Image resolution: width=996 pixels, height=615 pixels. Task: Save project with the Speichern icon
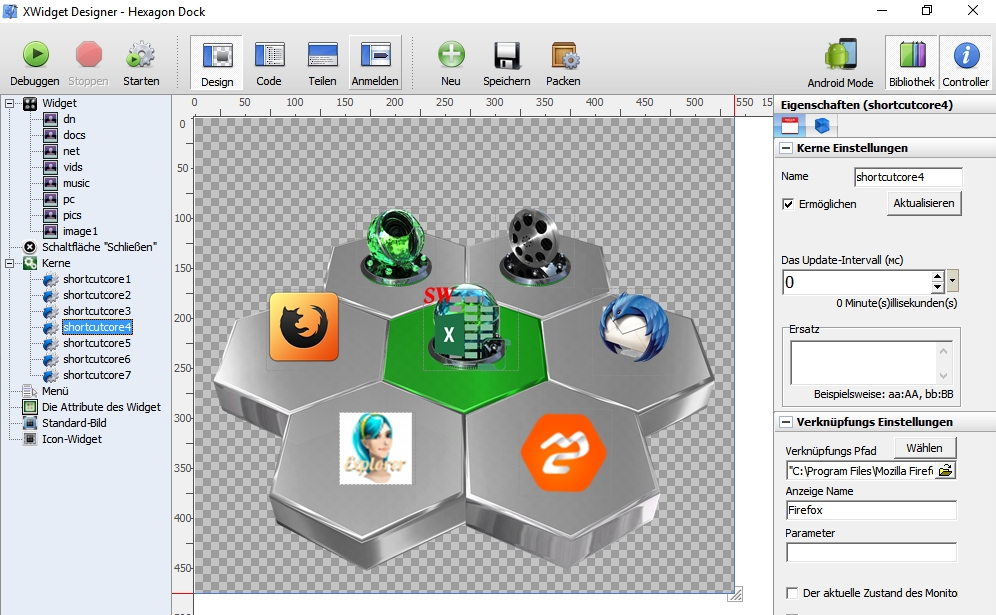coord(506,55)
